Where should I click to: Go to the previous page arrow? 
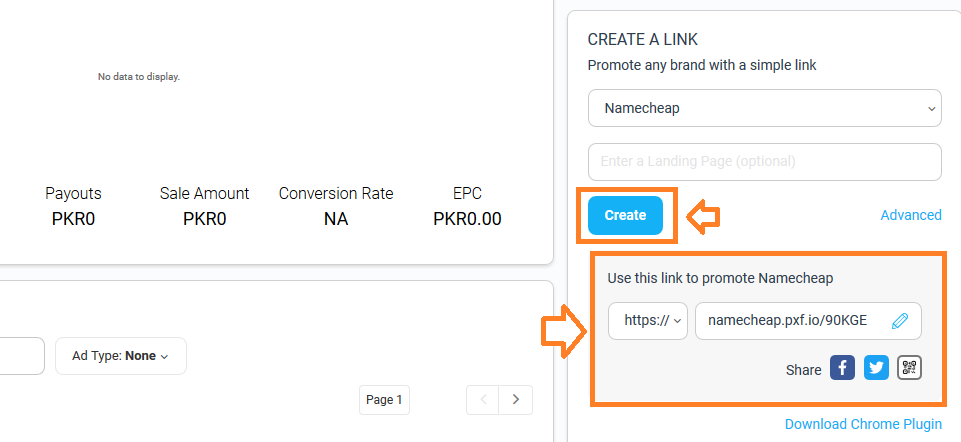[x=483, y=400]
